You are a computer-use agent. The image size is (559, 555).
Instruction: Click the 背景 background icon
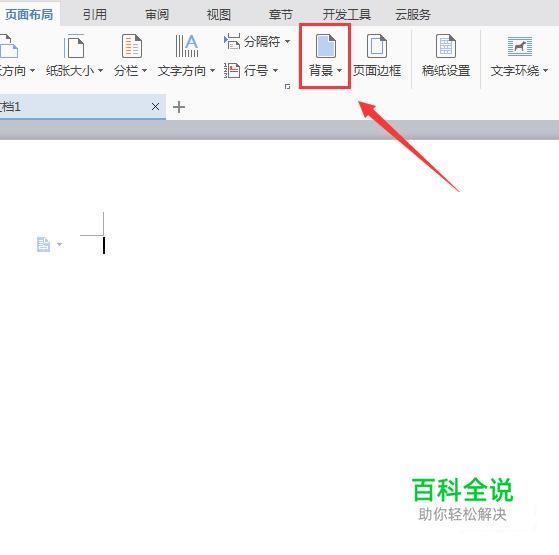(x=325, y=46)
